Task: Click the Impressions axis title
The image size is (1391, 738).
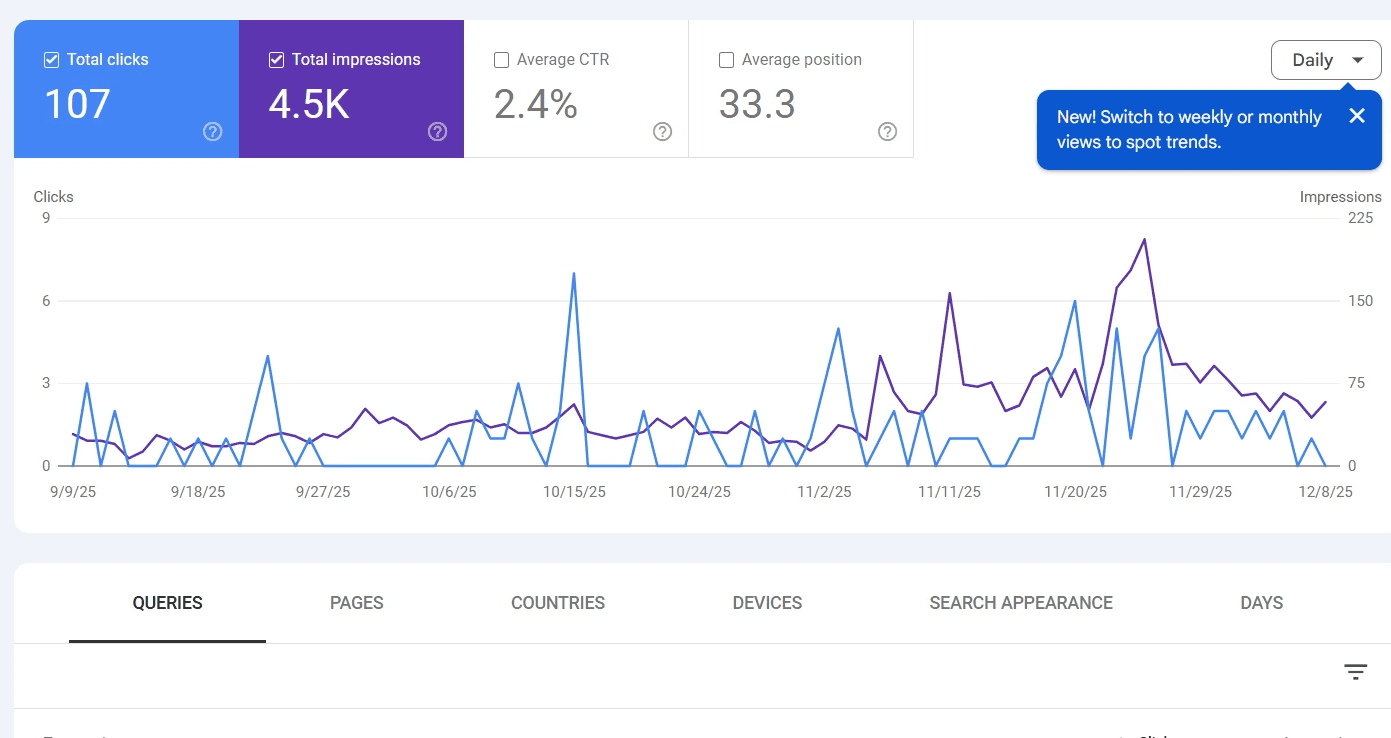Action: coord(1340,197)
